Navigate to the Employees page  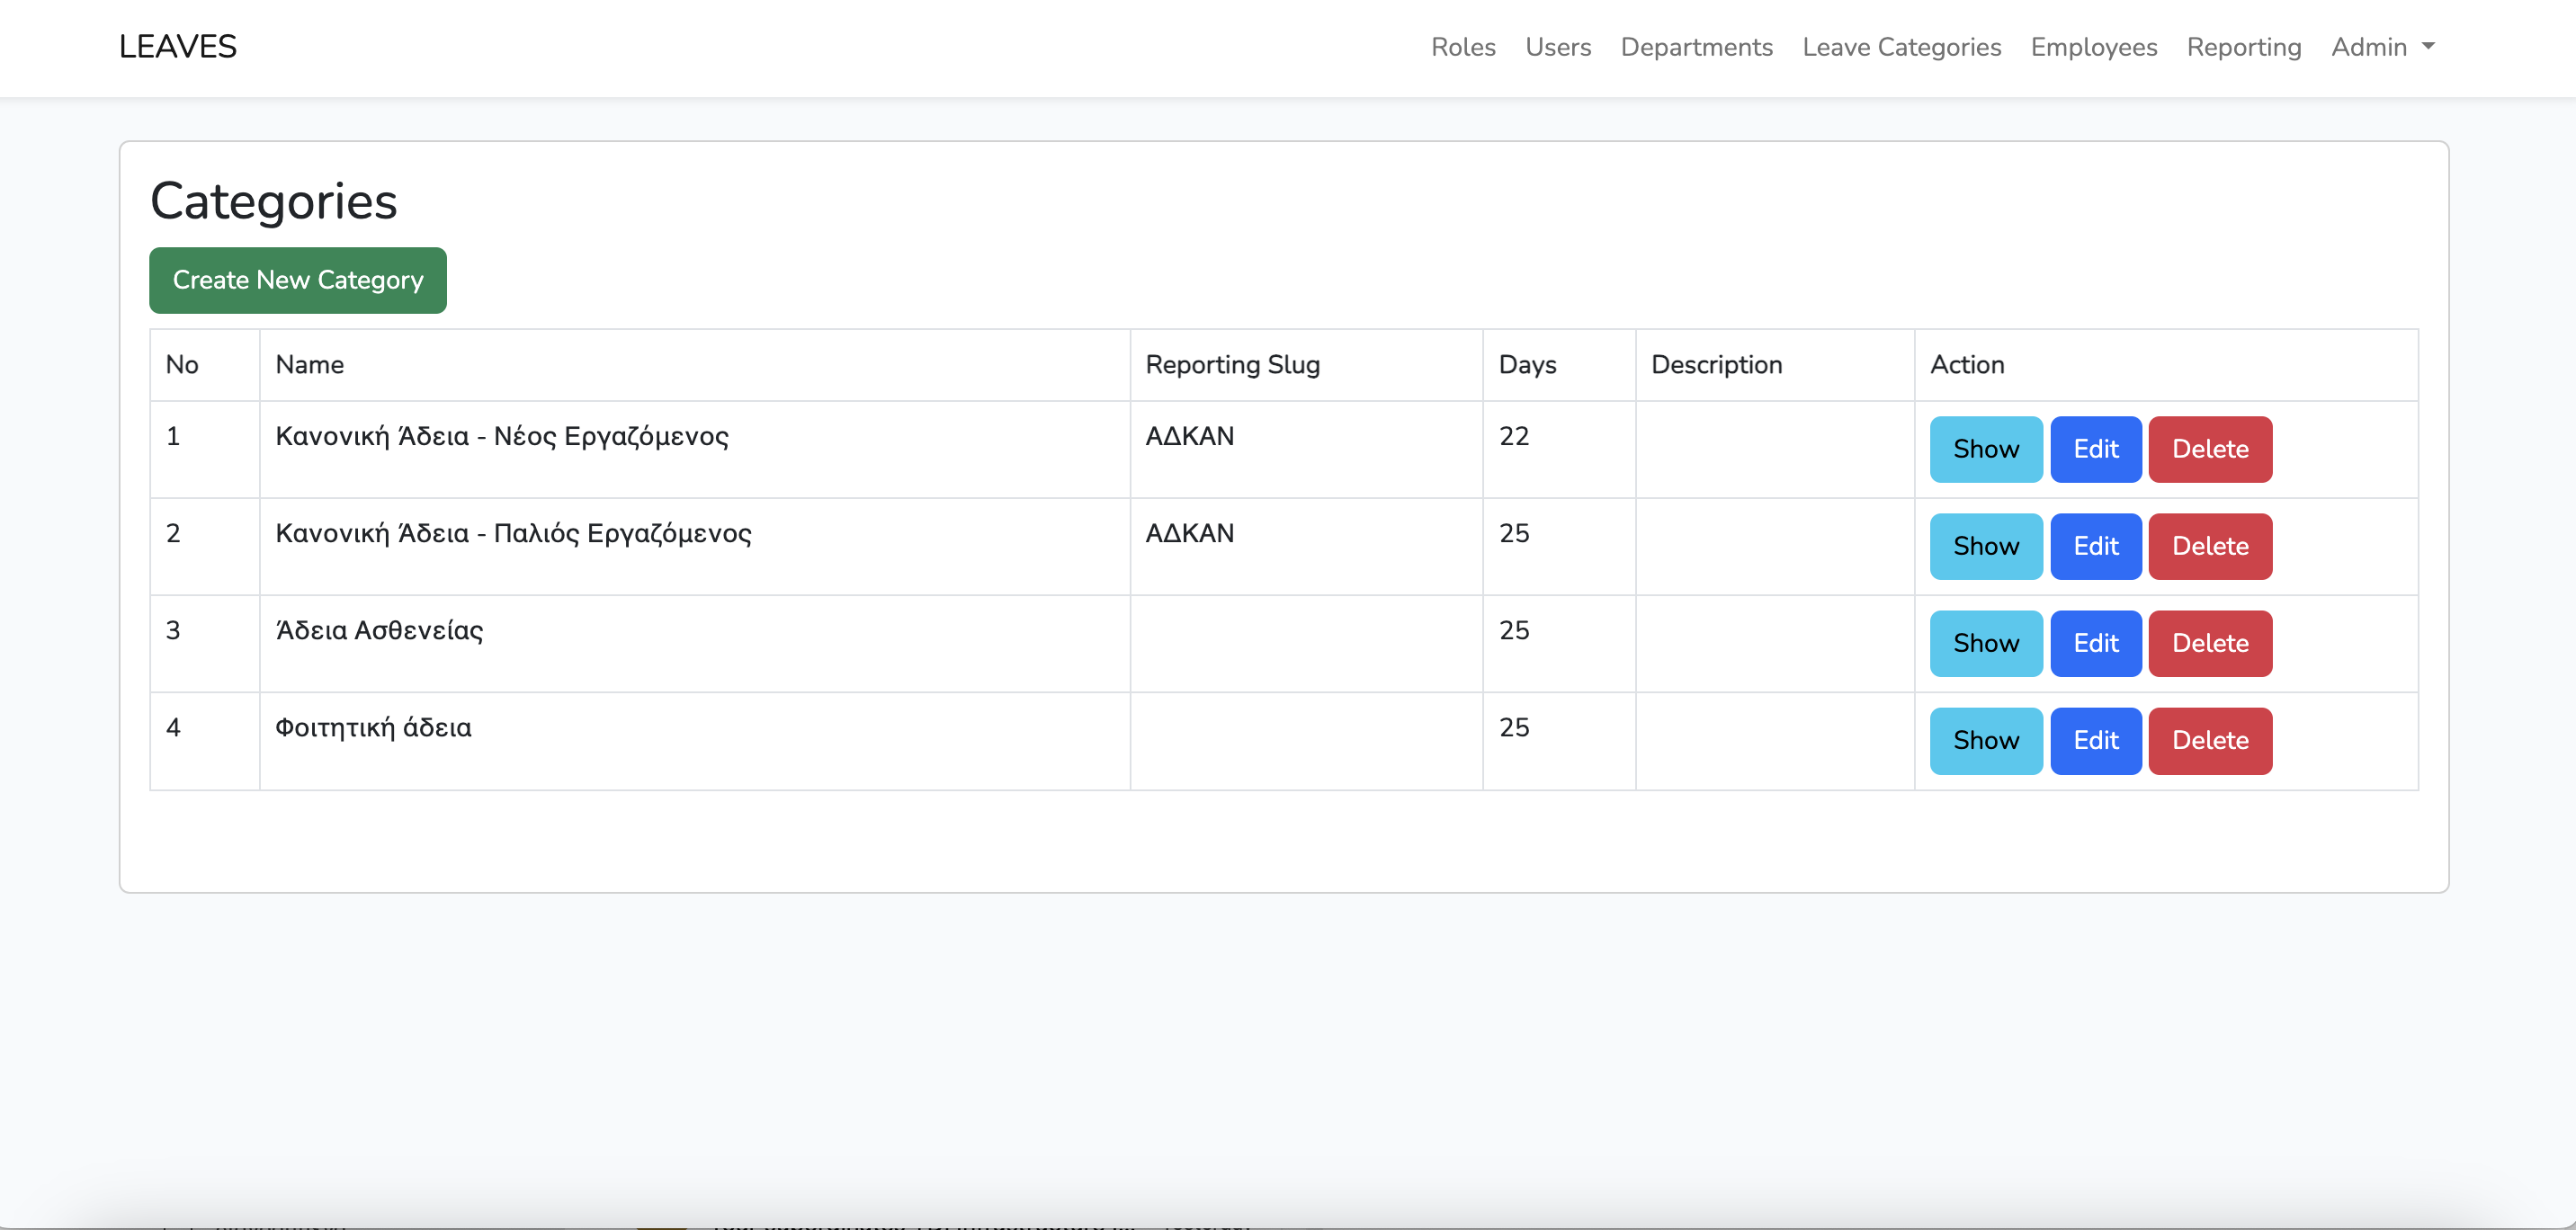2093,47
